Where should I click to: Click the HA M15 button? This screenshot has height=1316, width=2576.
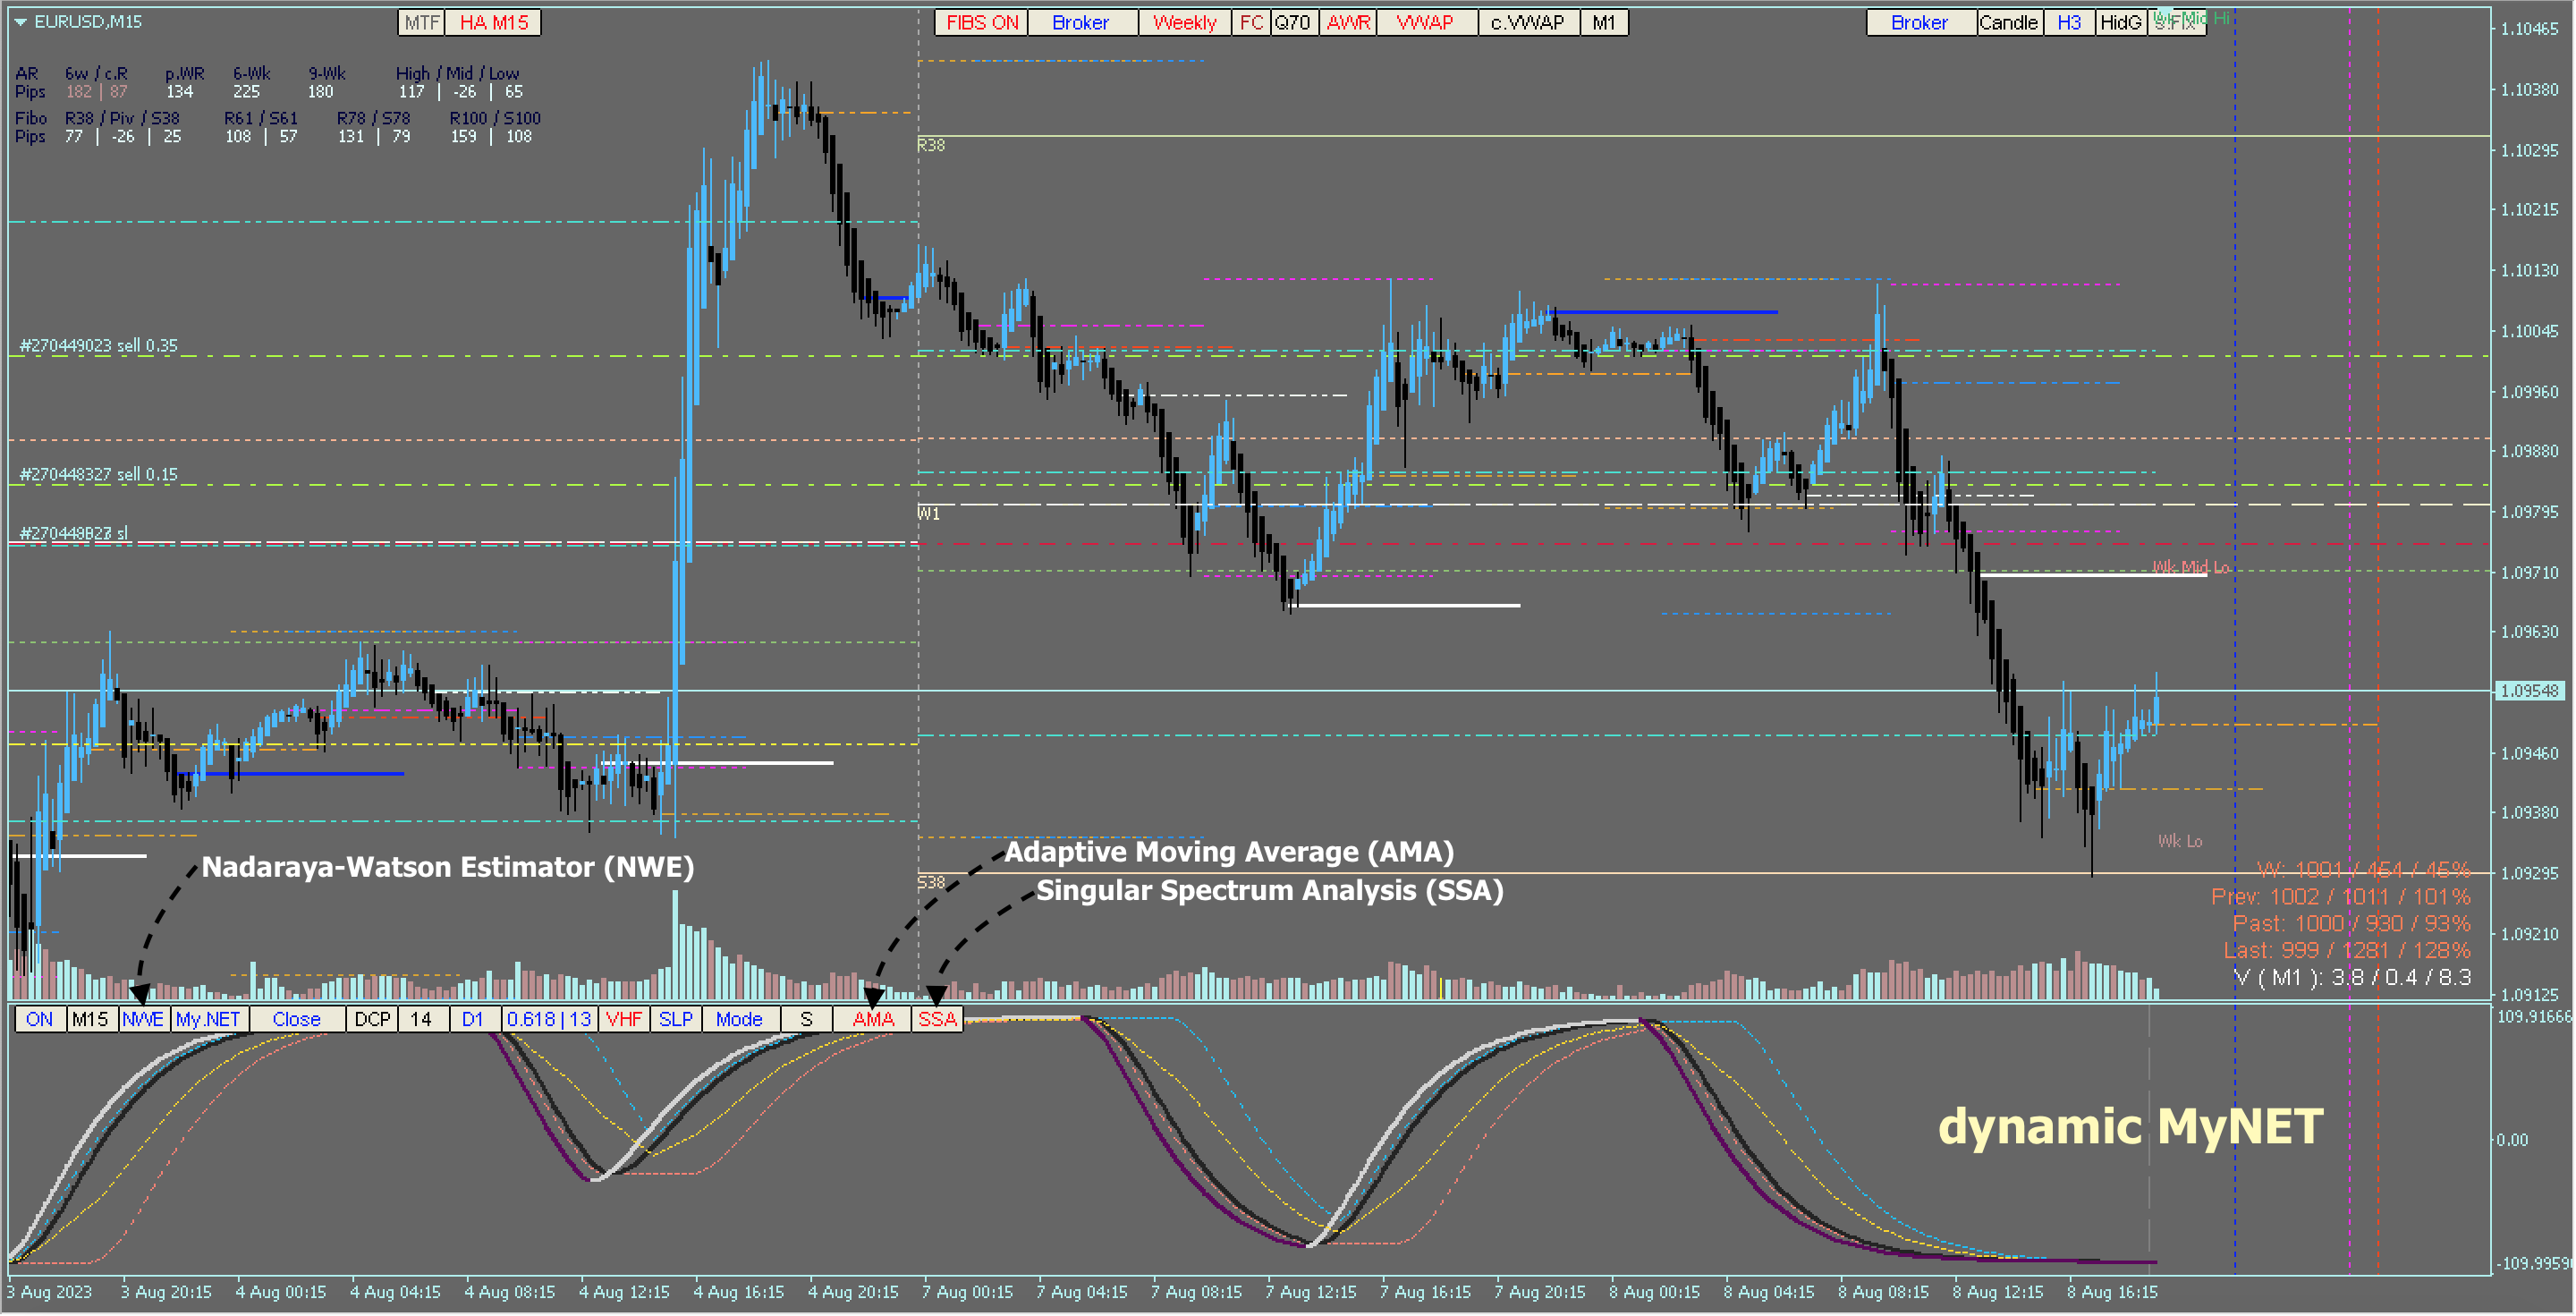tap(494, 22)
